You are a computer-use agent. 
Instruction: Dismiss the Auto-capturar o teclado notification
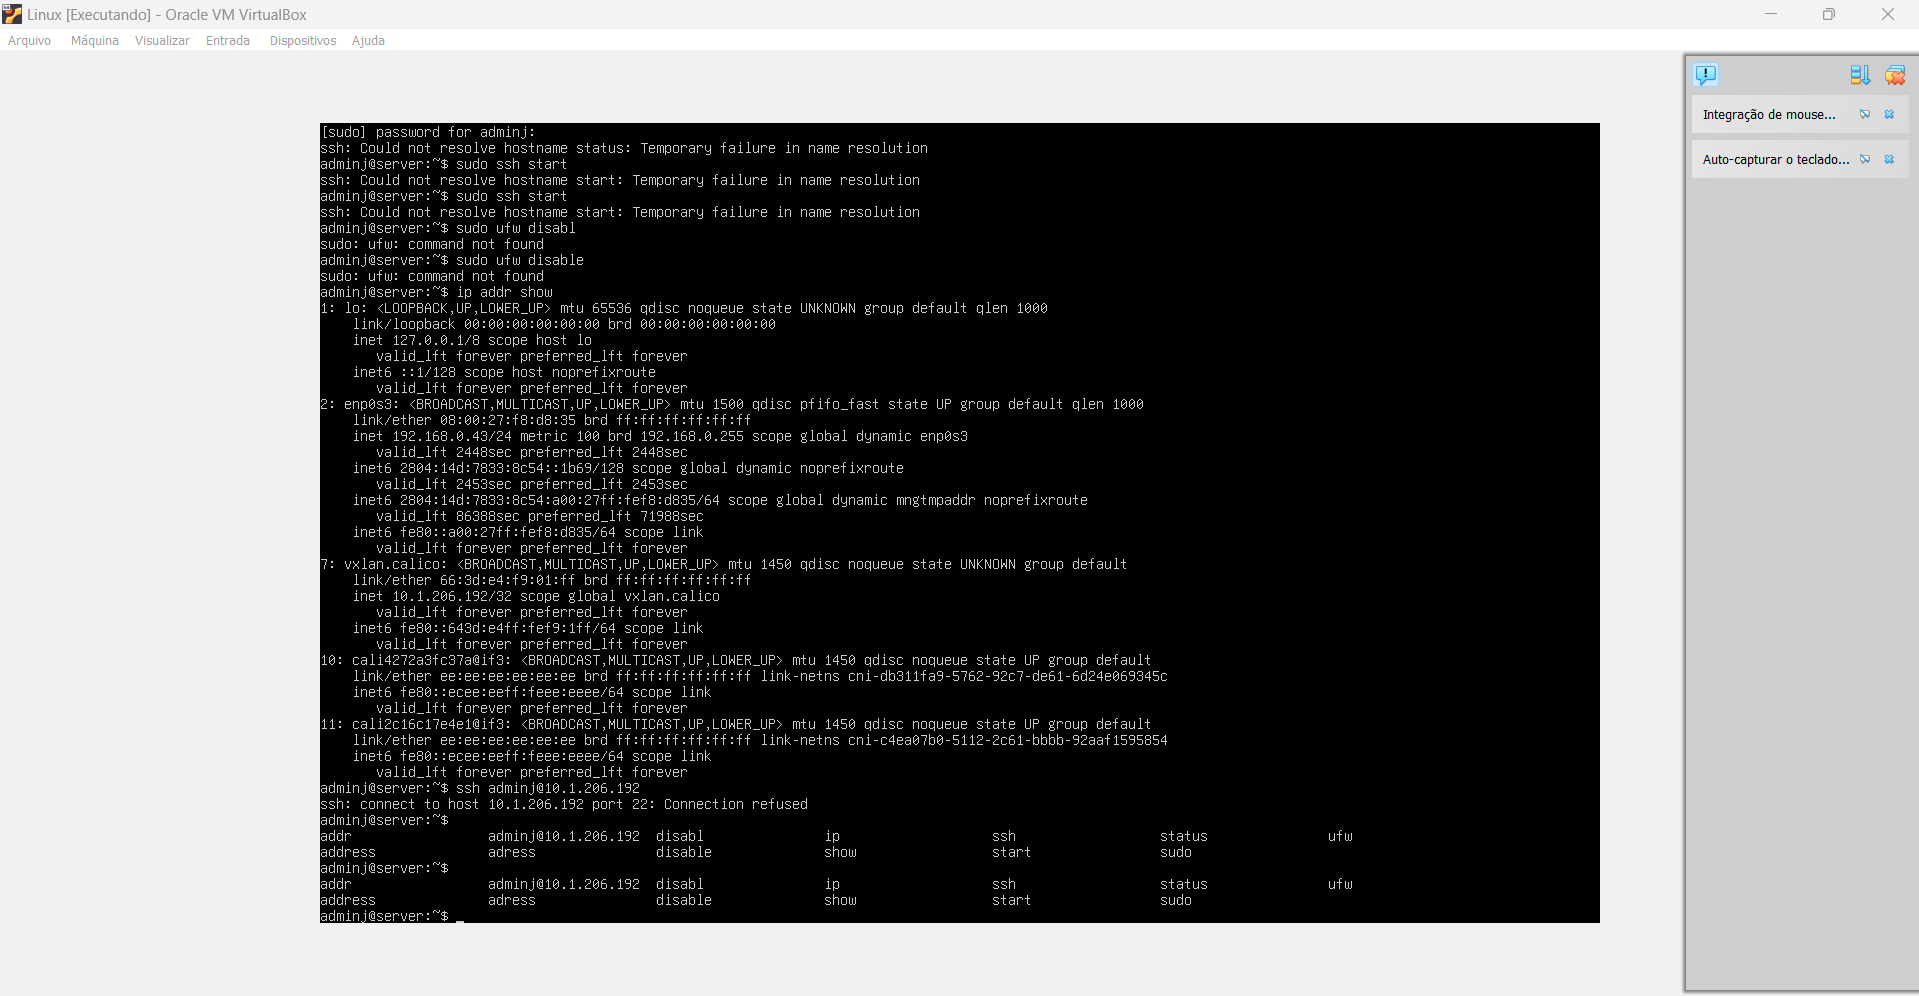(x=1889, y=159)
